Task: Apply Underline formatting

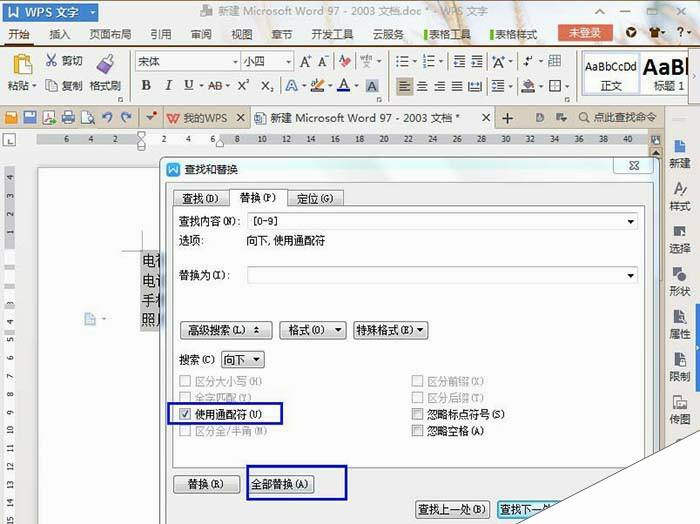Action: point(189,85)
